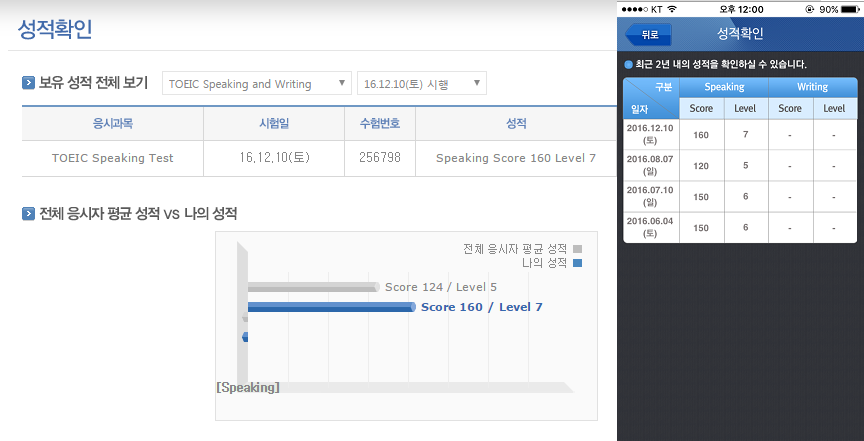The width and height of the screenshot is (864, 441).
Task: Click the Score 160 / Level 7 chart label
Action: [x=482, y=307]
